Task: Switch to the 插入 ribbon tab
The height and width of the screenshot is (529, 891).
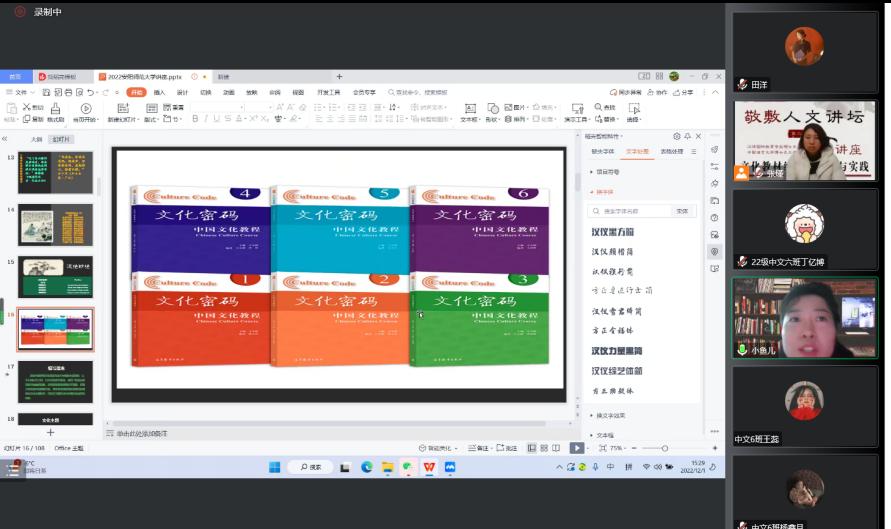Action: (160, 92)
